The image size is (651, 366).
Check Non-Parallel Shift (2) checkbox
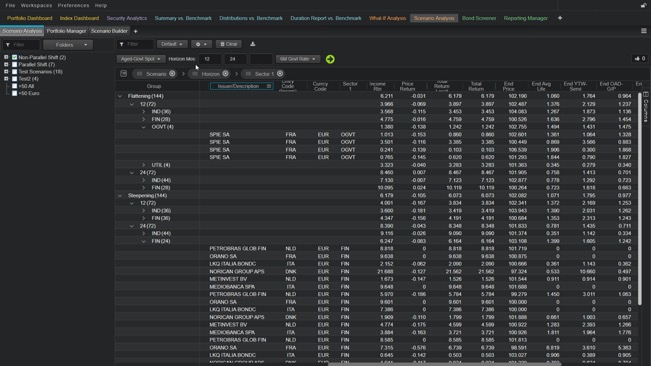[x=15, y=58]
